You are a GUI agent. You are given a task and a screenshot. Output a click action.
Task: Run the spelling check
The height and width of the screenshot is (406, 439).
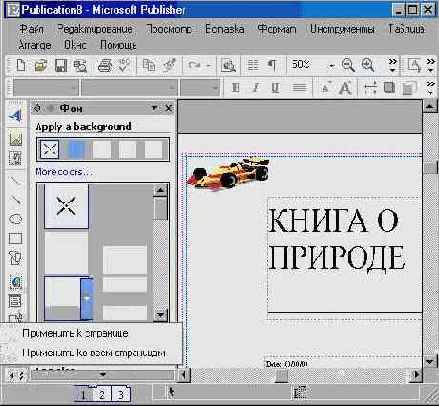(x=124, y=65)
